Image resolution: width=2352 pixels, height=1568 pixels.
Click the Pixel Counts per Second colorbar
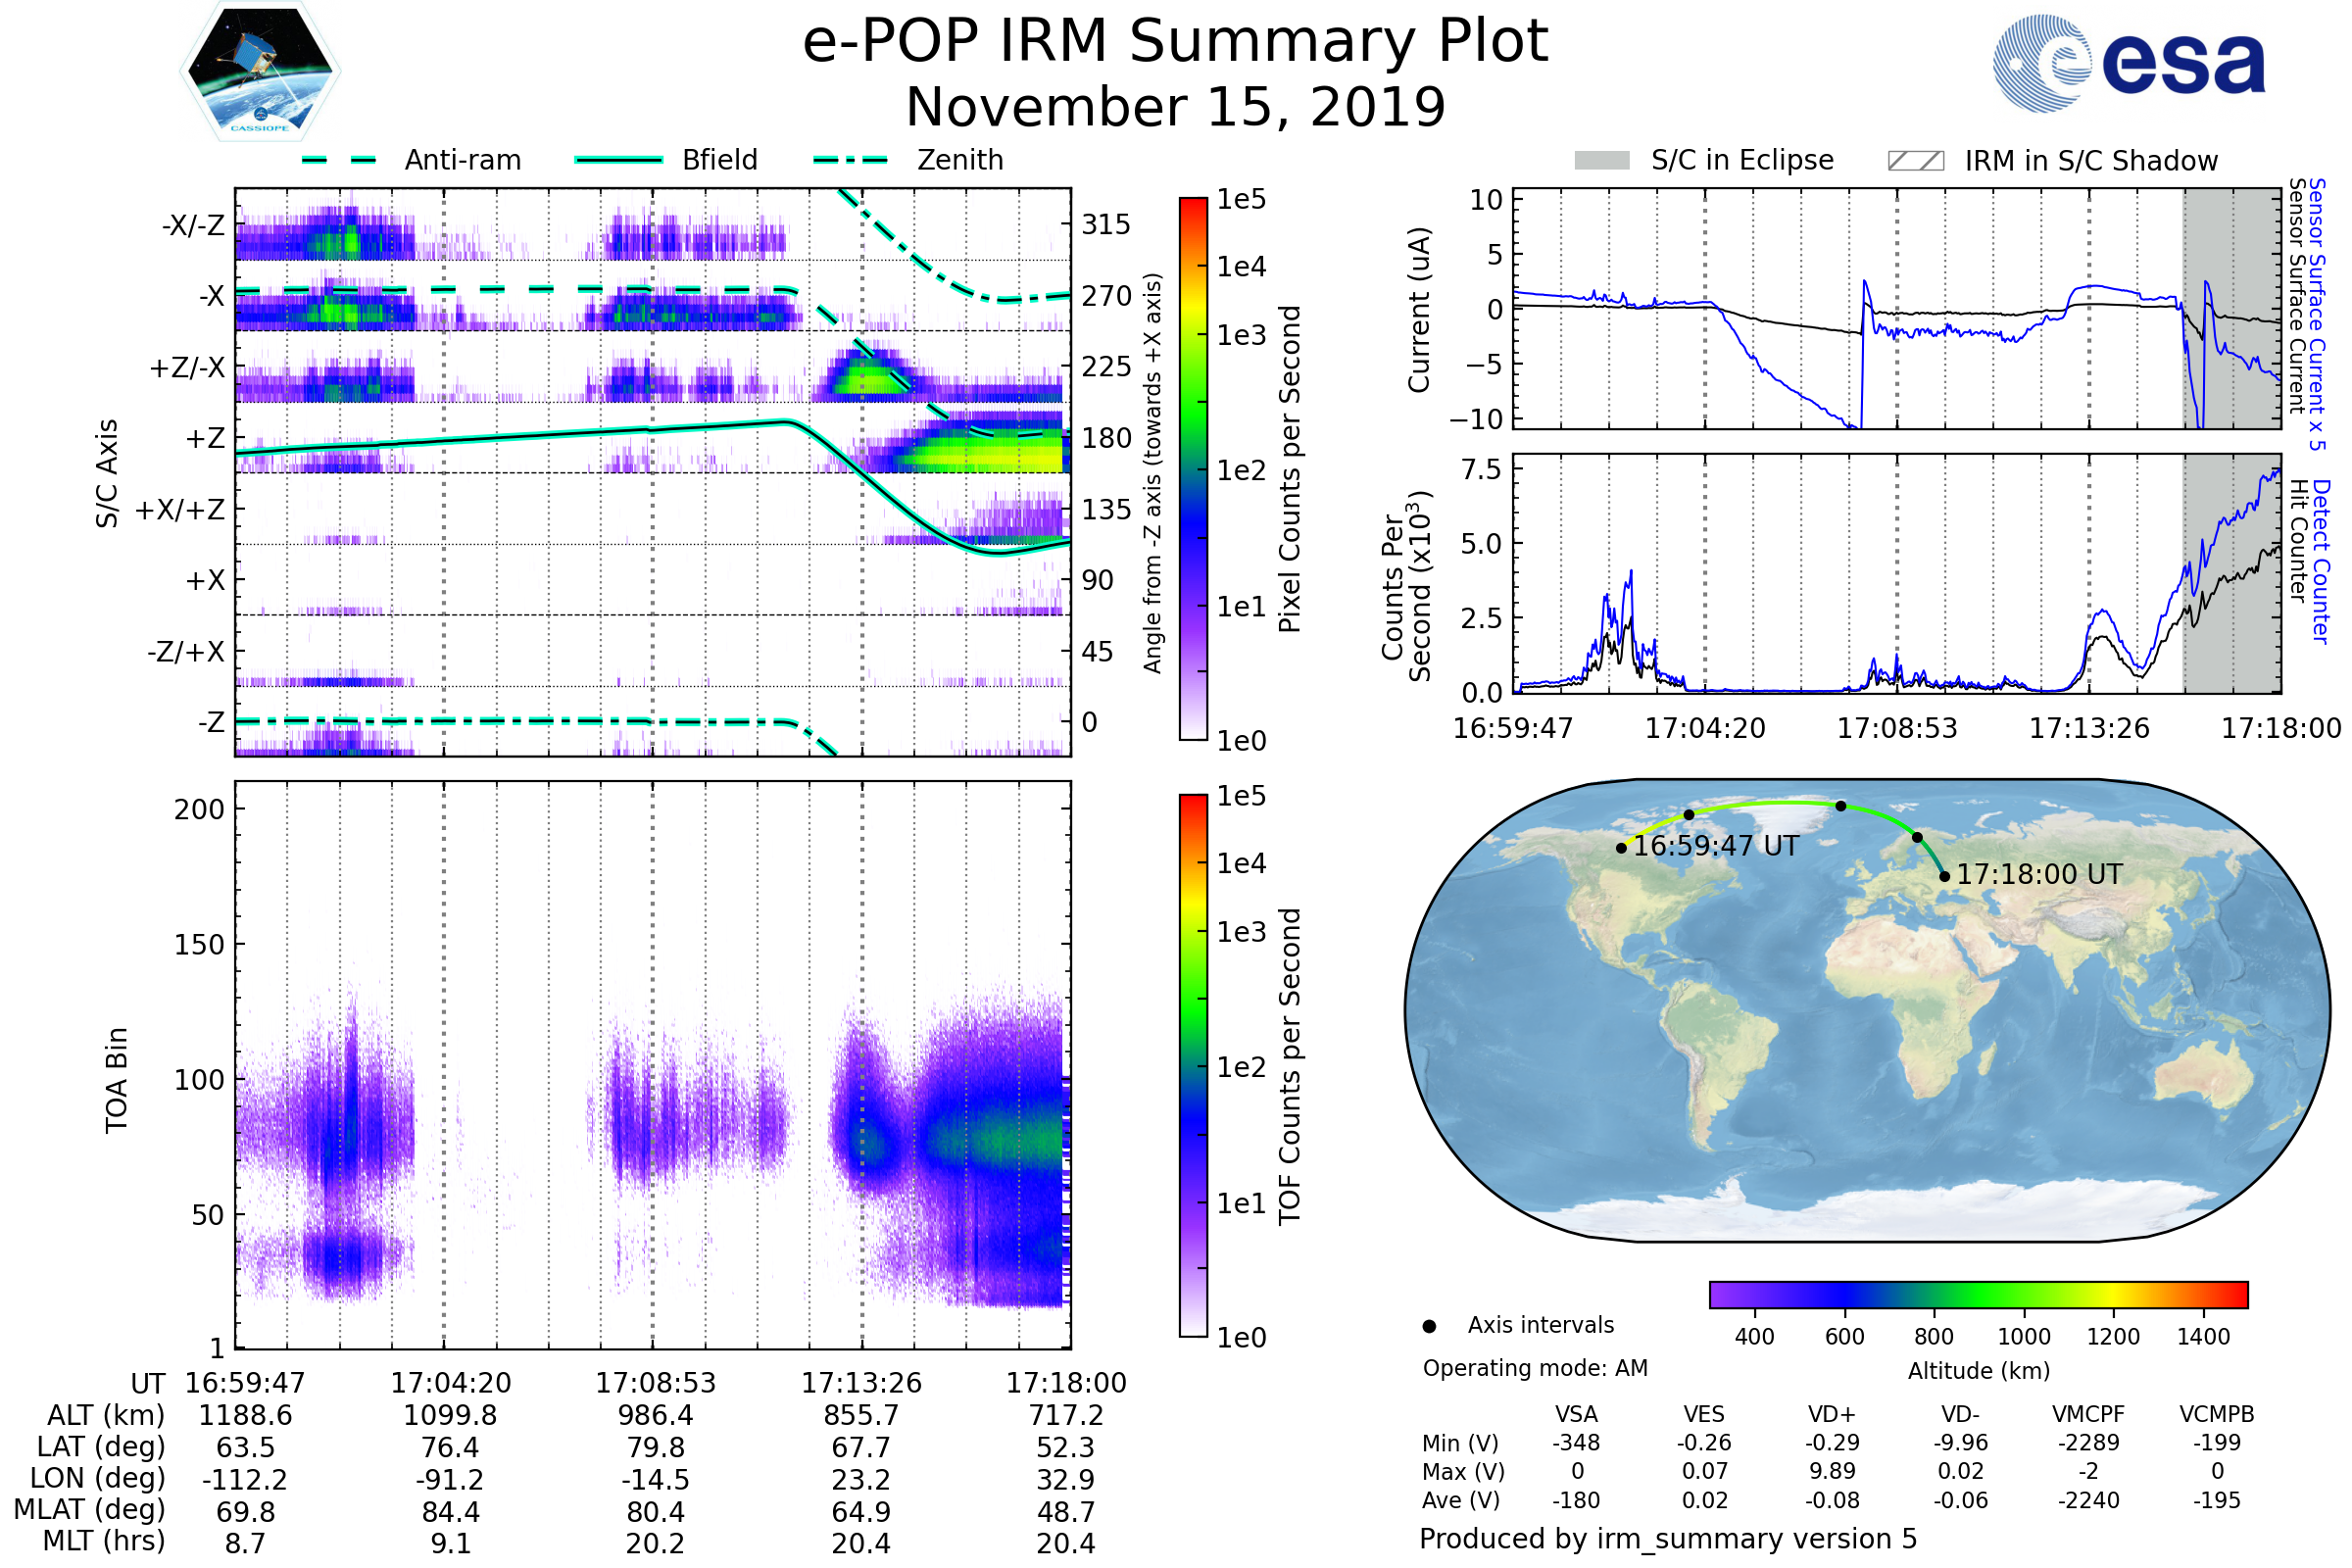click(x=1193, y=469)
